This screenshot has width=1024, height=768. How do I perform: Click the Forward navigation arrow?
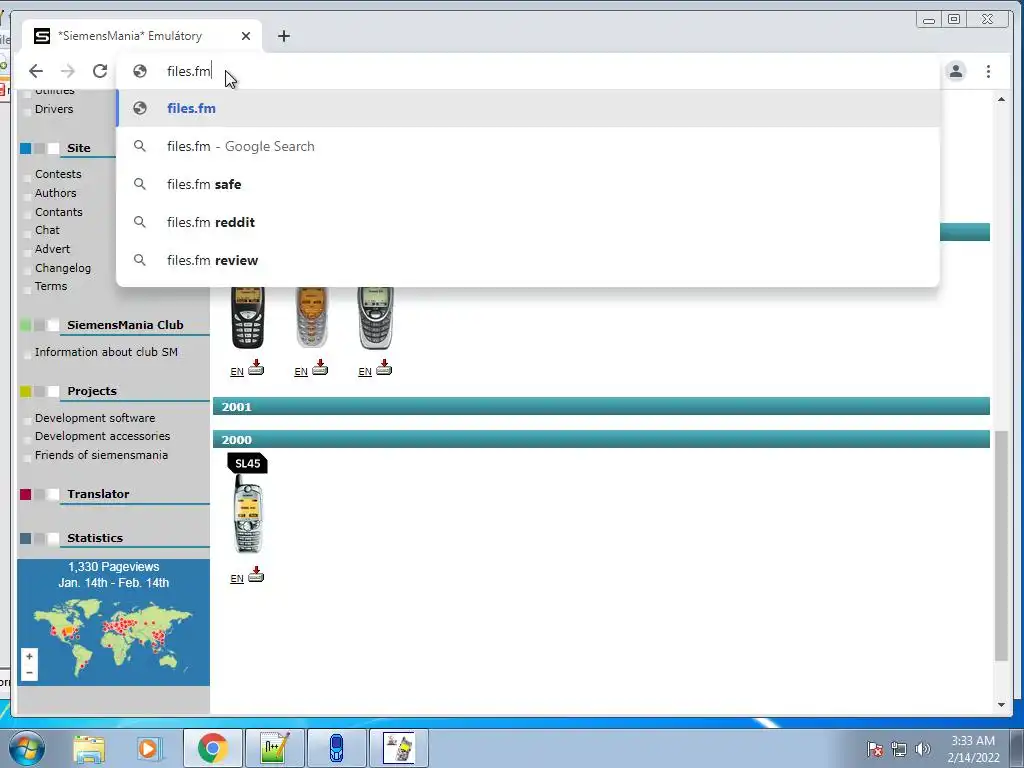[68, 71]
